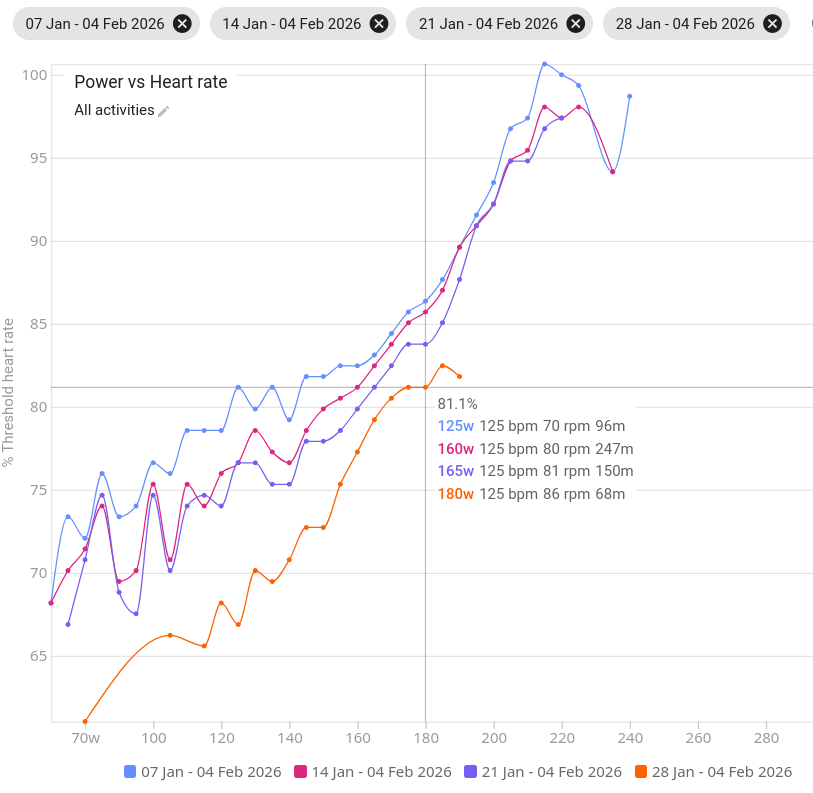Viewport: 813px width, 793px height.
Task: Select the 14 Jan - 04 Feb 2026 date chip
Action: point(291,24)
